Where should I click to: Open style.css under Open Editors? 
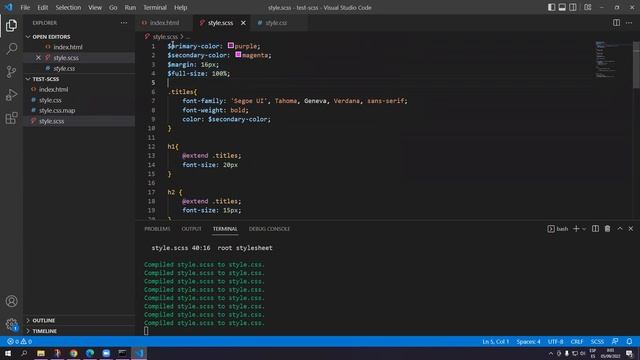click(x=80, y=68)
